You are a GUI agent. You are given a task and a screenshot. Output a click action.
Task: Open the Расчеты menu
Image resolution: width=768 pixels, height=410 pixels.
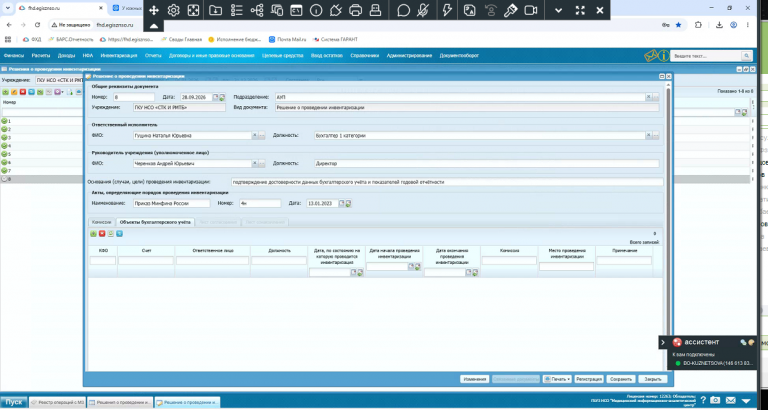(x=41, y=56)
